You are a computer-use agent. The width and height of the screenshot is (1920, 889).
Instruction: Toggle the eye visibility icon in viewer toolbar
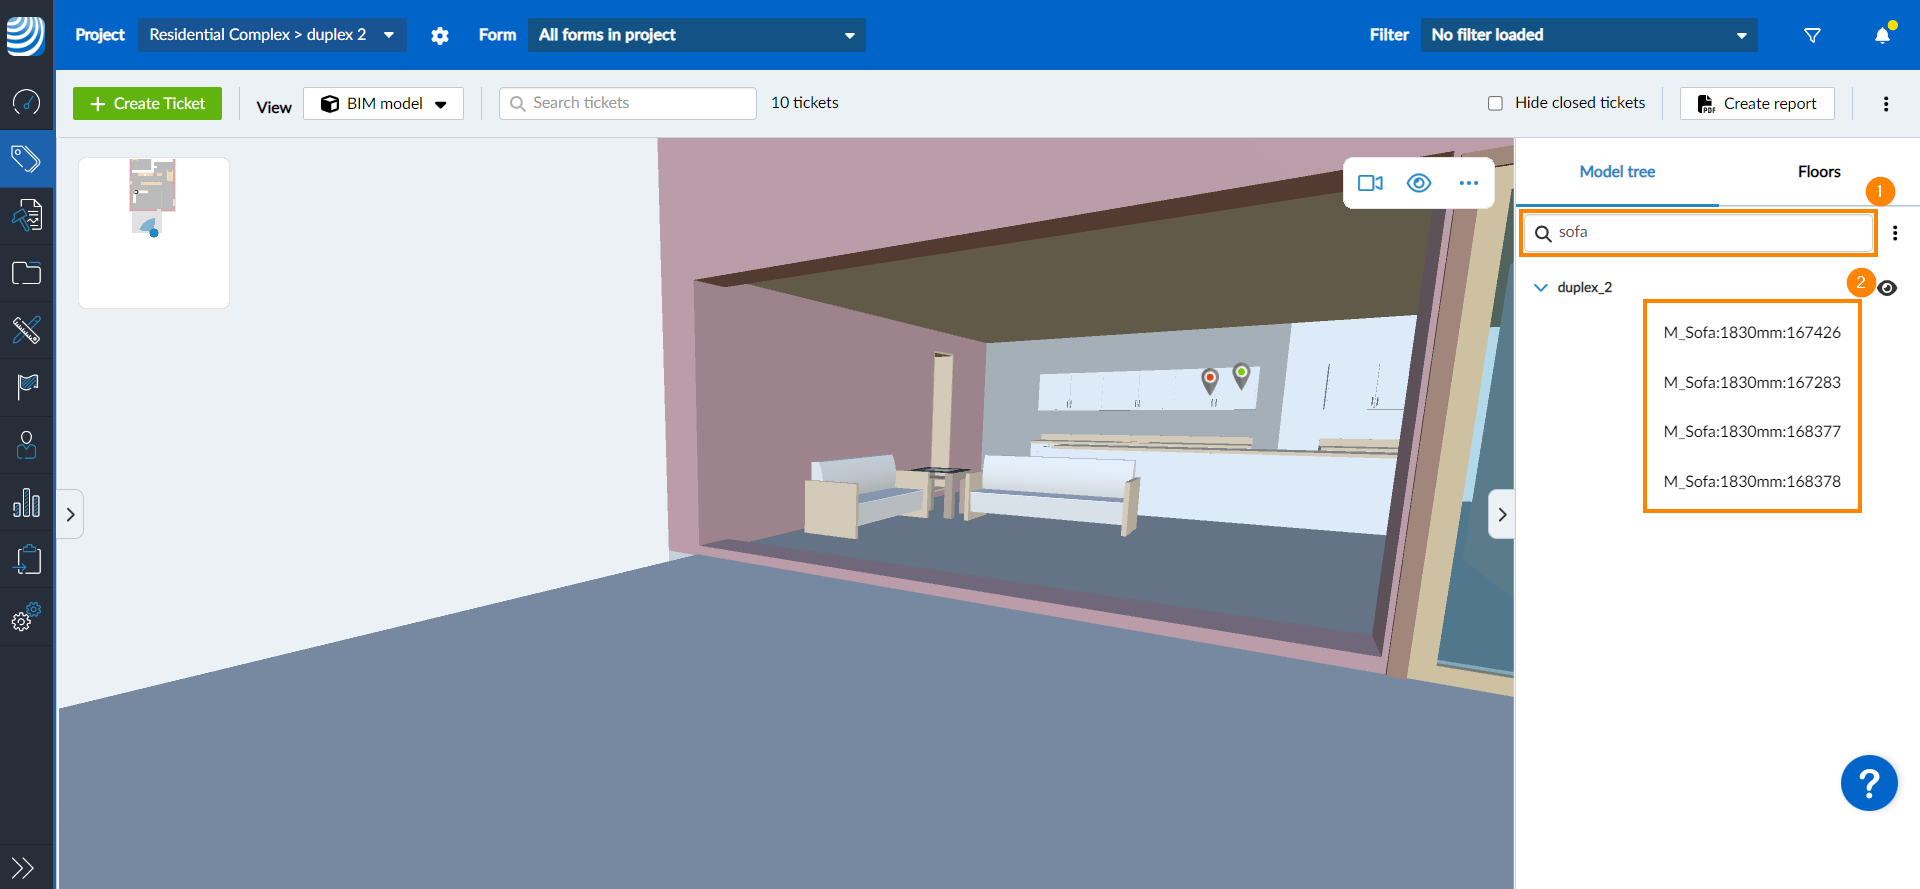1419,183
